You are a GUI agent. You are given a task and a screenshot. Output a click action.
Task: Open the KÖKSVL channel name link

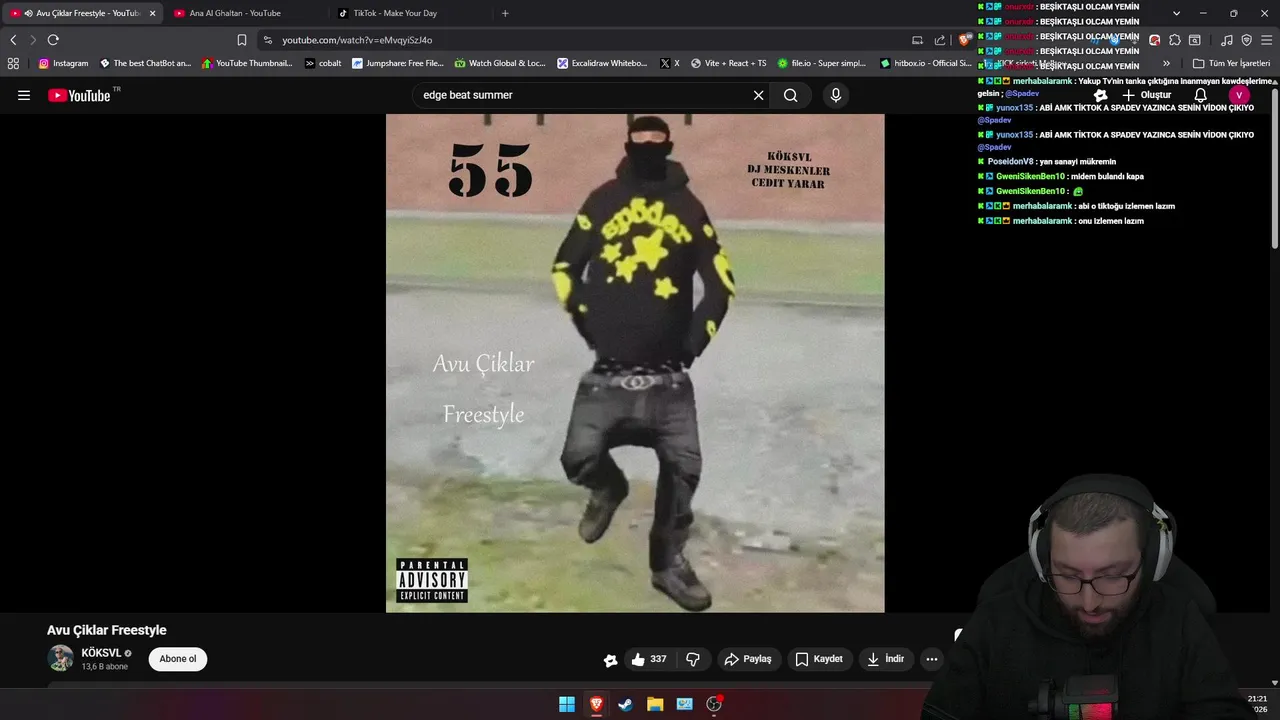[x=101, y=653]
